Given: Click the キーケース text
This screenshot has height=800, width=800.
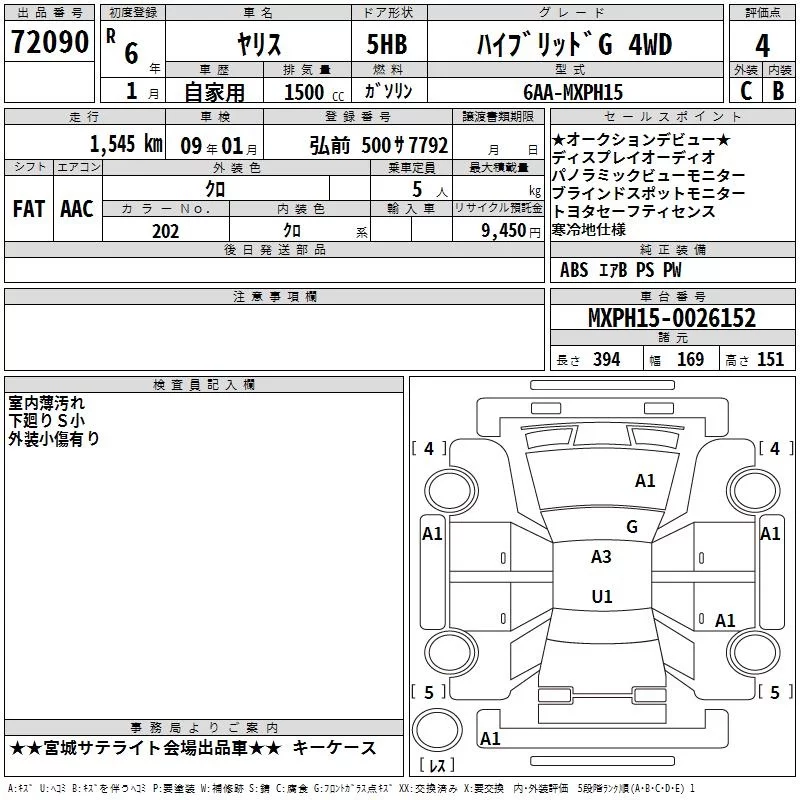Looking at the screenshot, I should pyautogui.click(x=335, y=748).
